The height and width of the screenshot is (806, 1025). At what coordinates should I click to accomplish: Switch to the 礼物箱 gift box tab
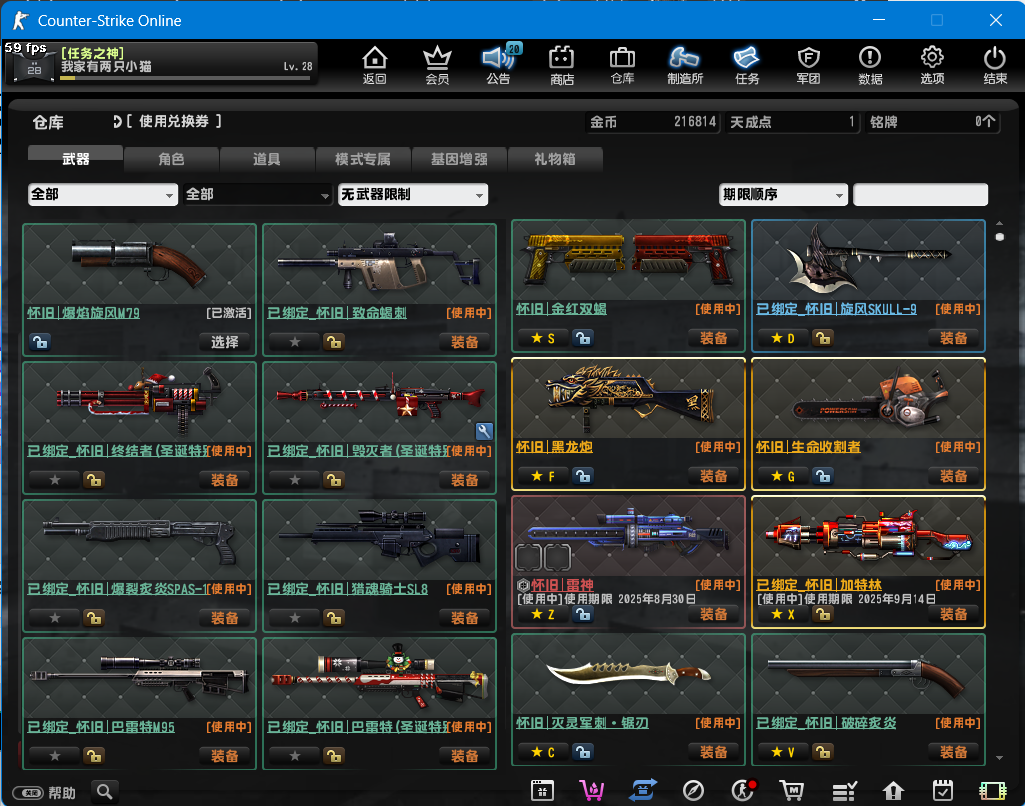554,159
